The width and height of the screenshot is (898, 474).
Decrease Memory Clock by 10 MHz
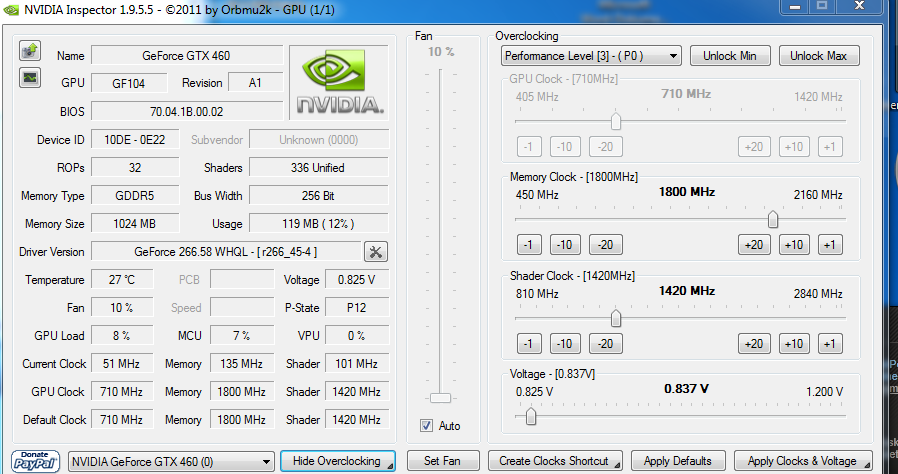pyautogui.click(x=565, y=245)
